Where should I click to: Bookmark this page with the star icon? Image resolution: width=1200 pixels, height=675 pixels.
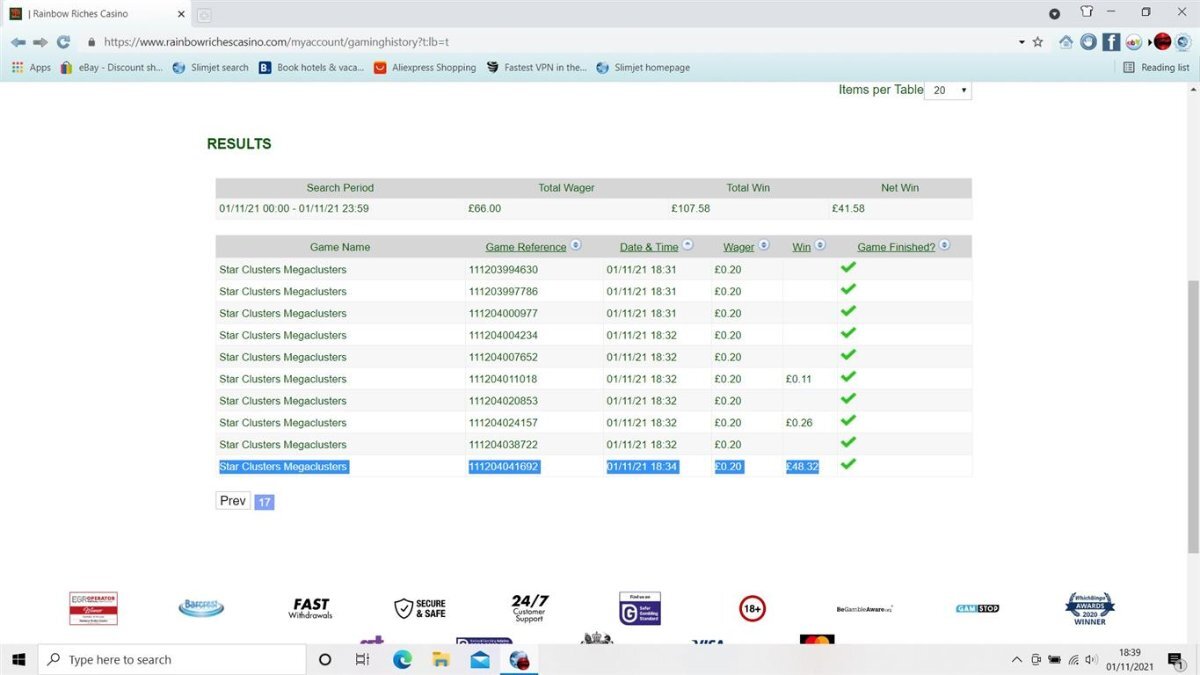[1038, 43]
